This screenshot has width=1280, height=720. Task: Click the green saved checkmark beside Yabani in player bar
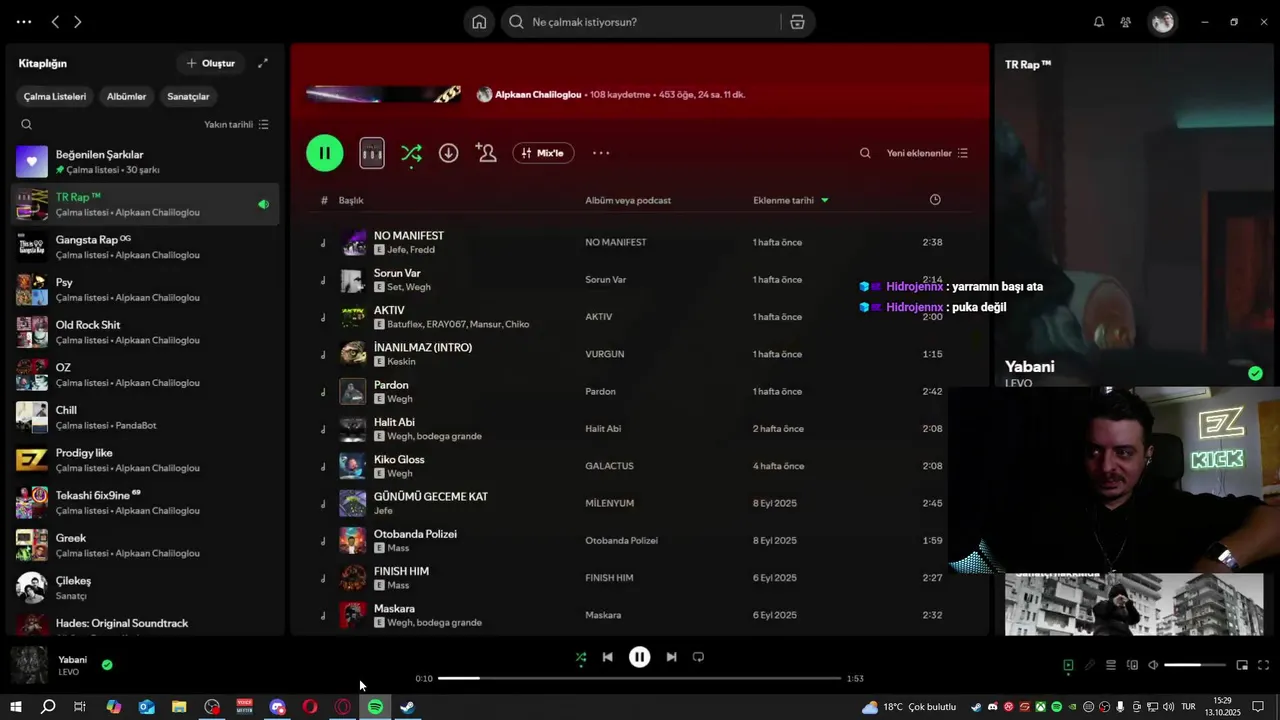pos(107,664)
